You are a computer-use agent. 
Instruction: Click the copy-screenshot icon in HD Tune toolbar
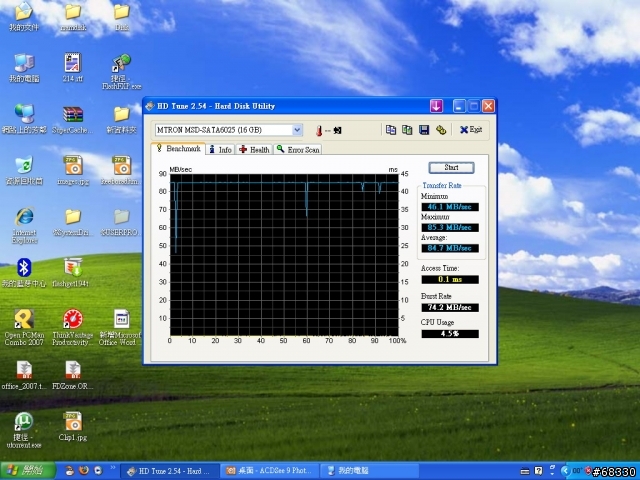[x=407, y=130]
